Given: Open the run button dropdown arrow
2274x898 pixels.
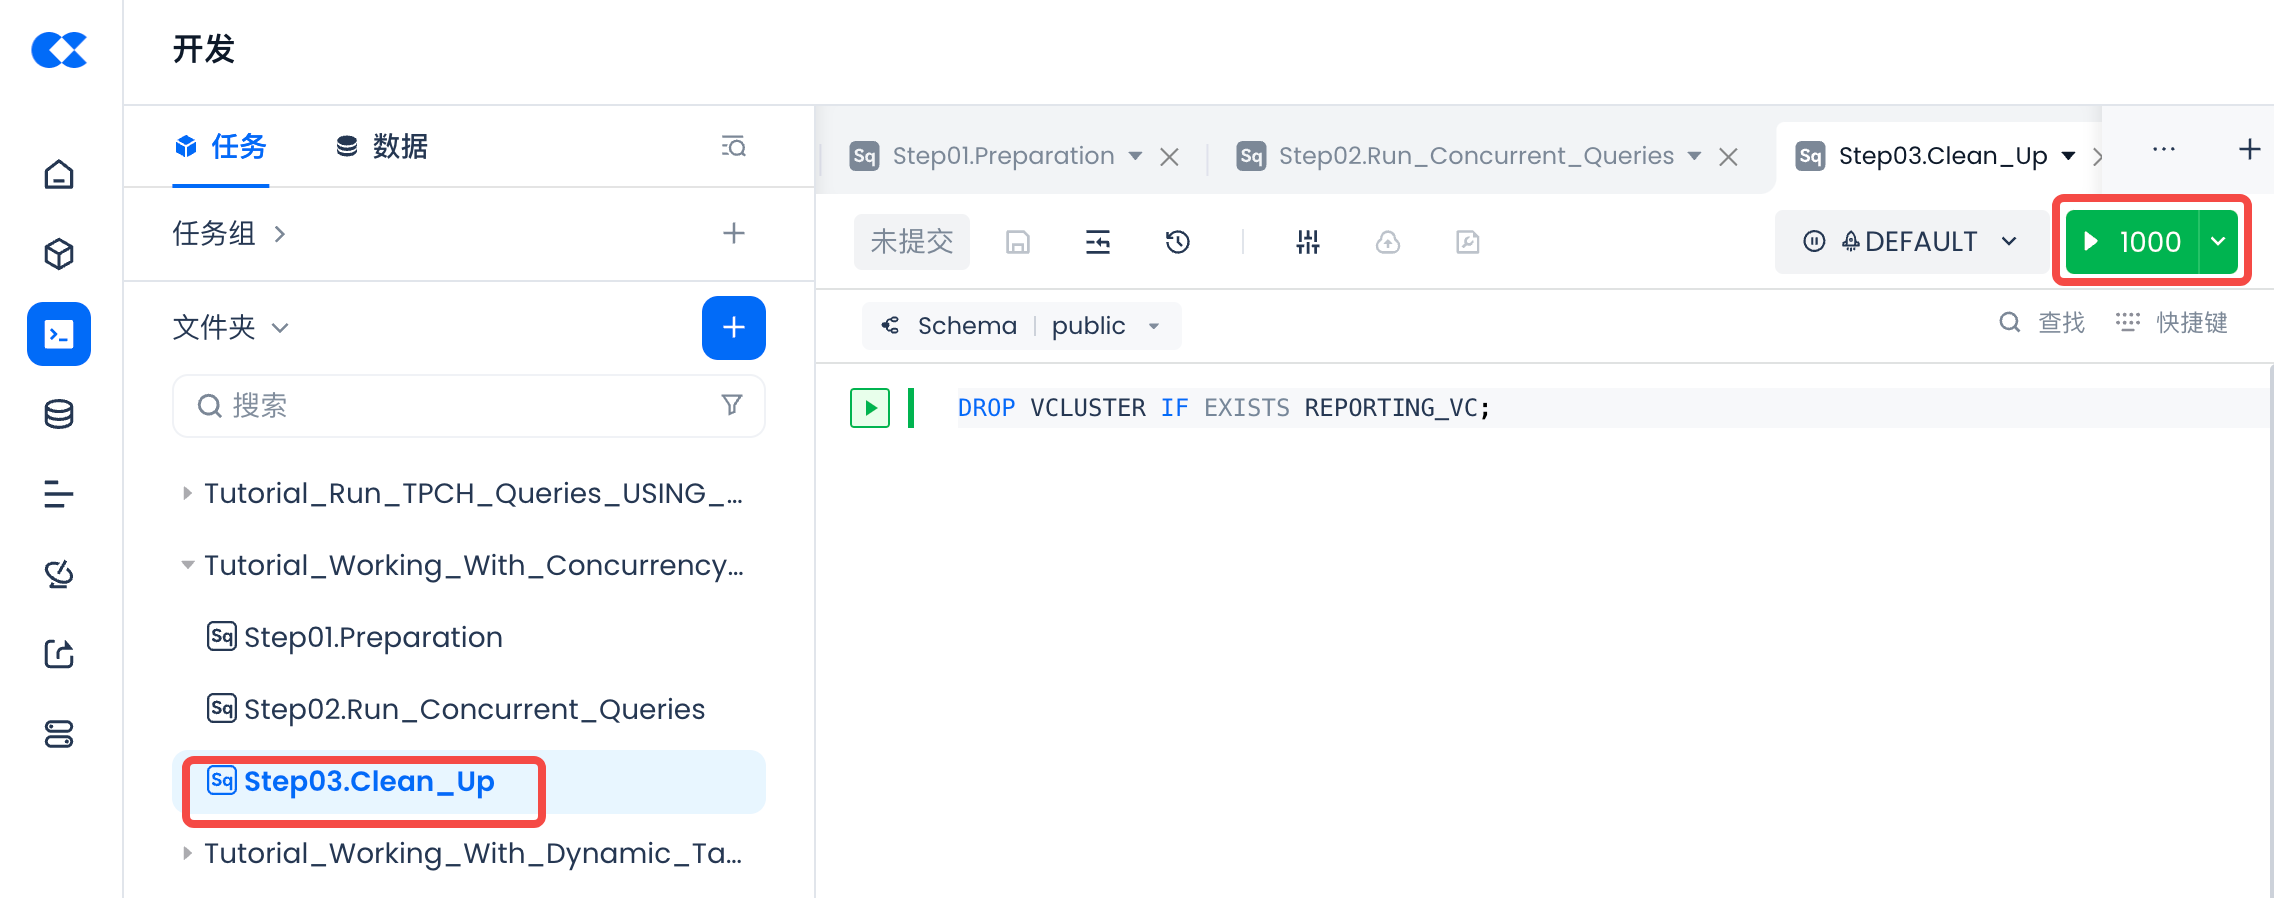Looking at the screenshot, I should click(2218, 242).
